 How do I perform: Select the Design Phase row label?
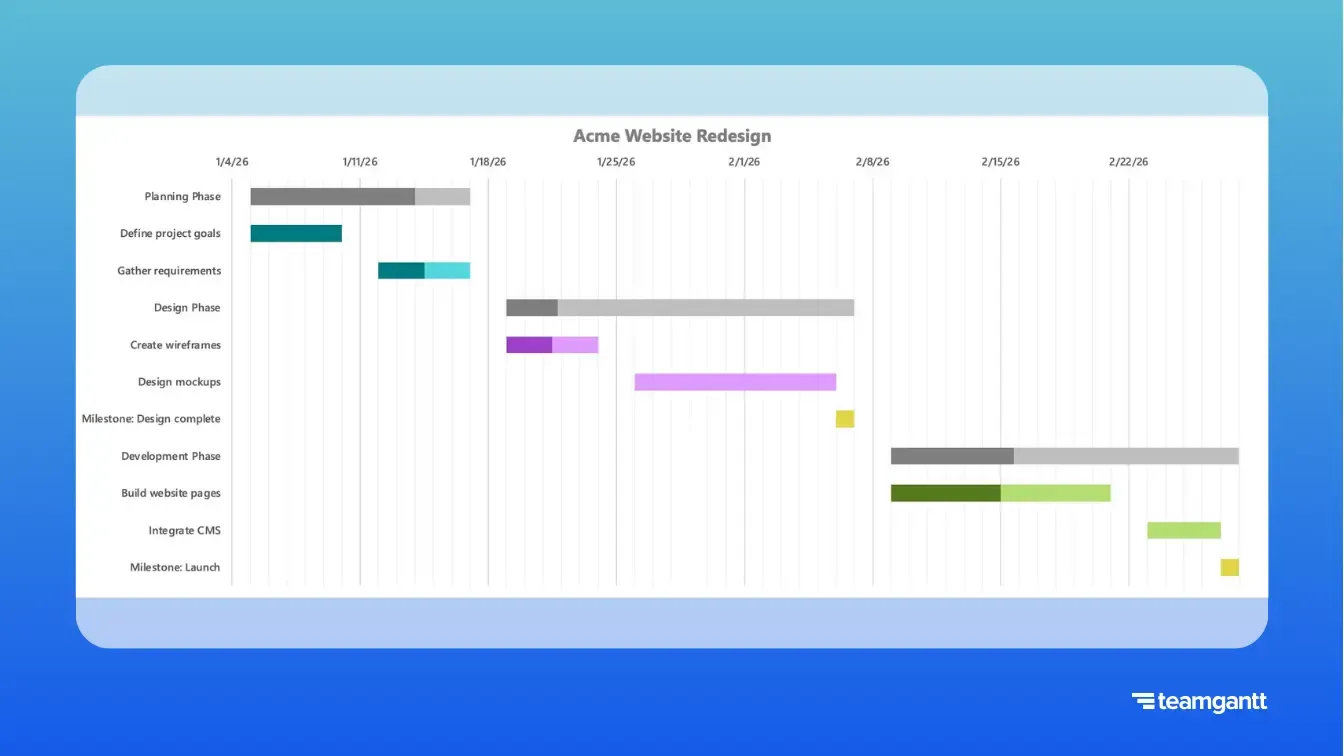click(x=188, y=308)
